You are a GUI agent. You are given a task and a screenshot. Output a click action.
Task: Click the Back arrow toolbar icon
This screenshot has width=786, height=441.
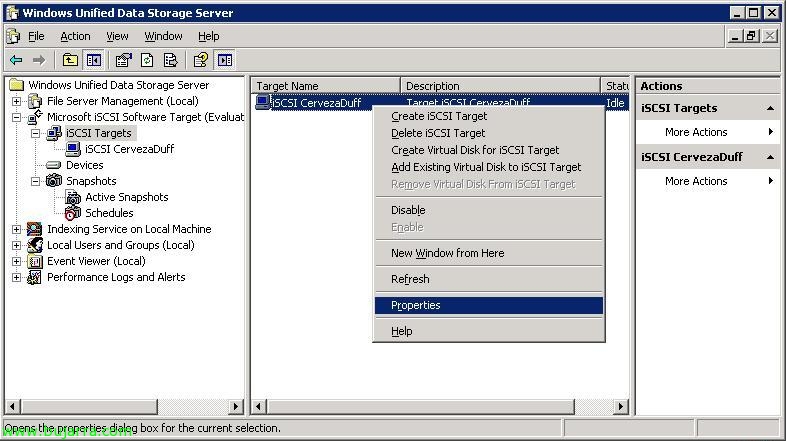[16, 60]
